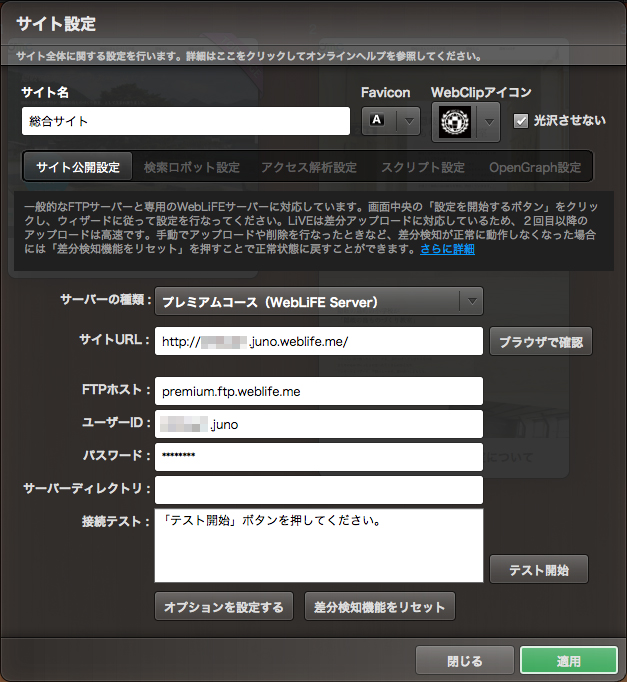Switch to 検索ロボット設定 tab
The height and width of the screenshot is (682, 627).
pyautogui.click(x=191, y=167)
